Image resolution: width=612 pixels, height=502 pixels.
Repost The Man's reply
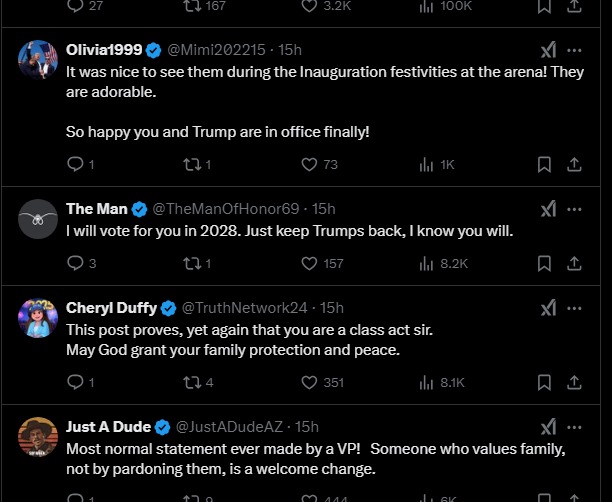[x=193, y=263]
